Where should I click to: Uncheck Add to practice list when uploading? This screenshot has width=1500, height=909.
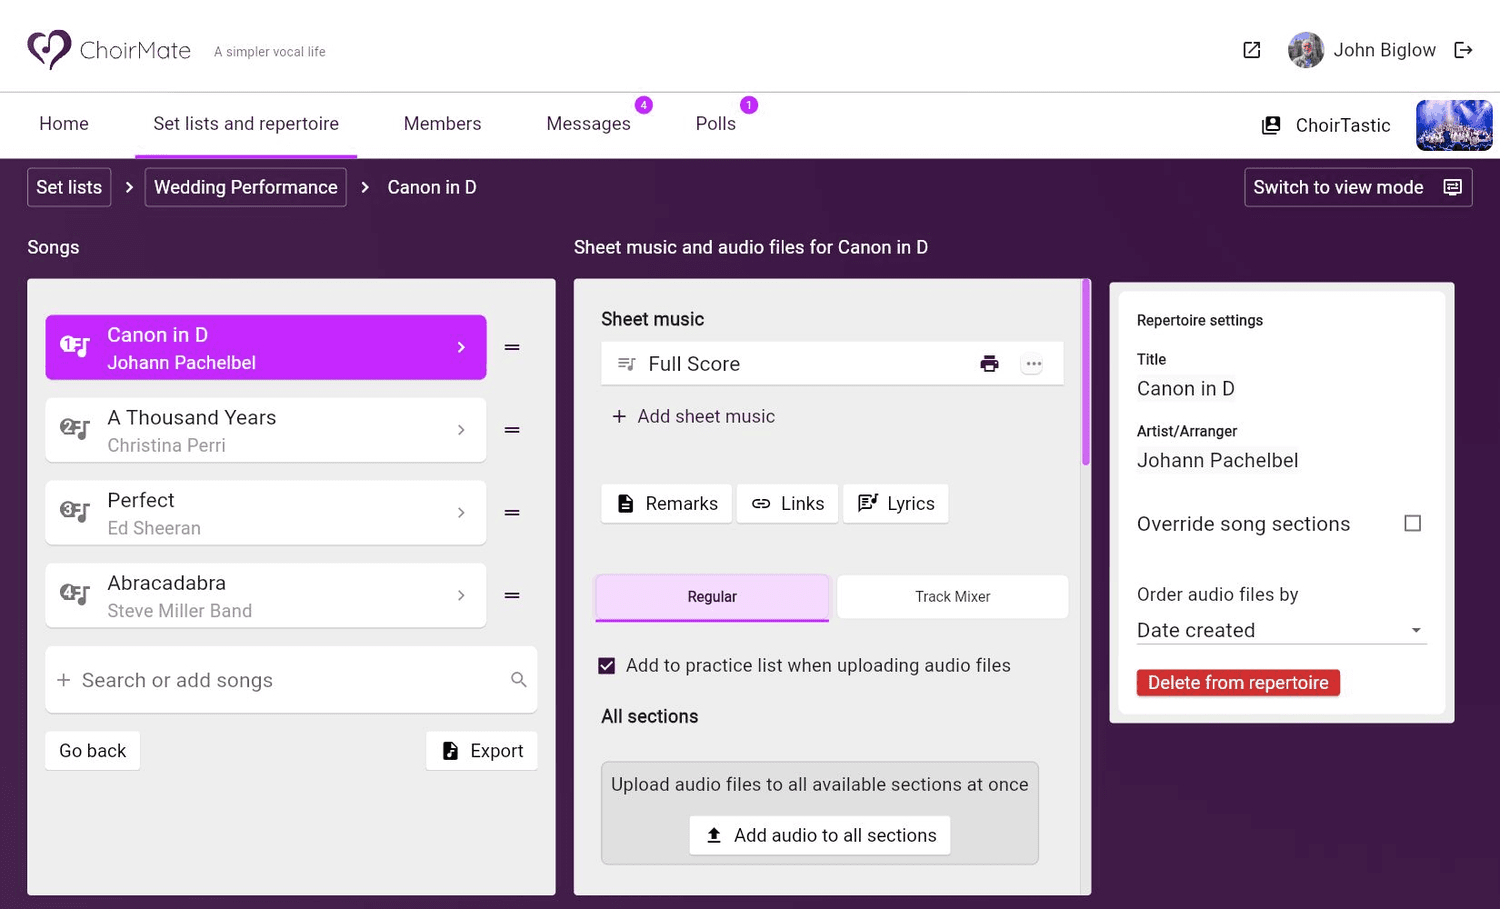point(607,666)
